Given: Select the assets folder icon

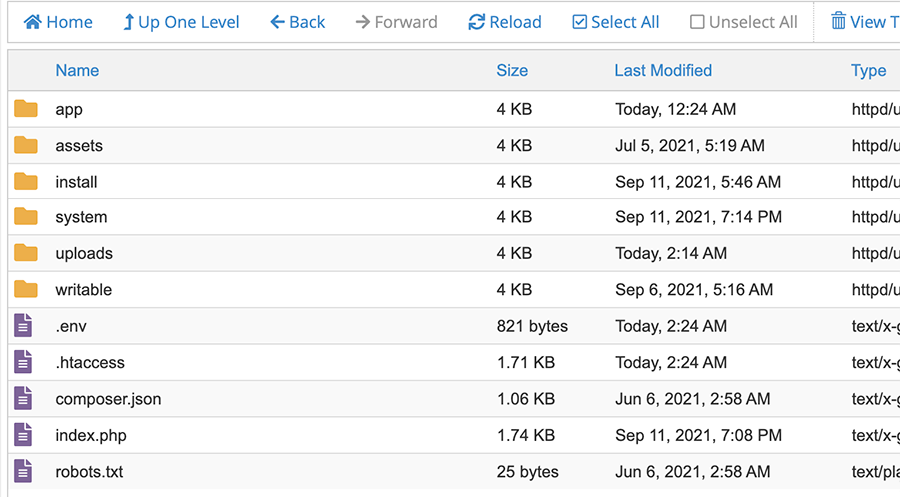Looking at the screenshot, I should (x=26, y=145).
